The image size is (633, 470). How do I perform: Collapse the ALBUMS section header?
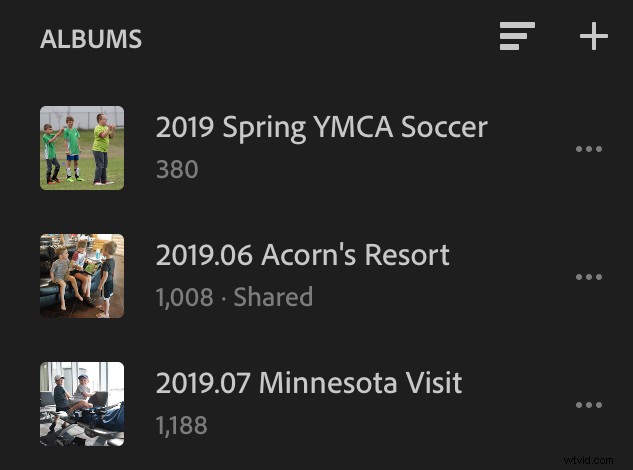tap(91, 40)
